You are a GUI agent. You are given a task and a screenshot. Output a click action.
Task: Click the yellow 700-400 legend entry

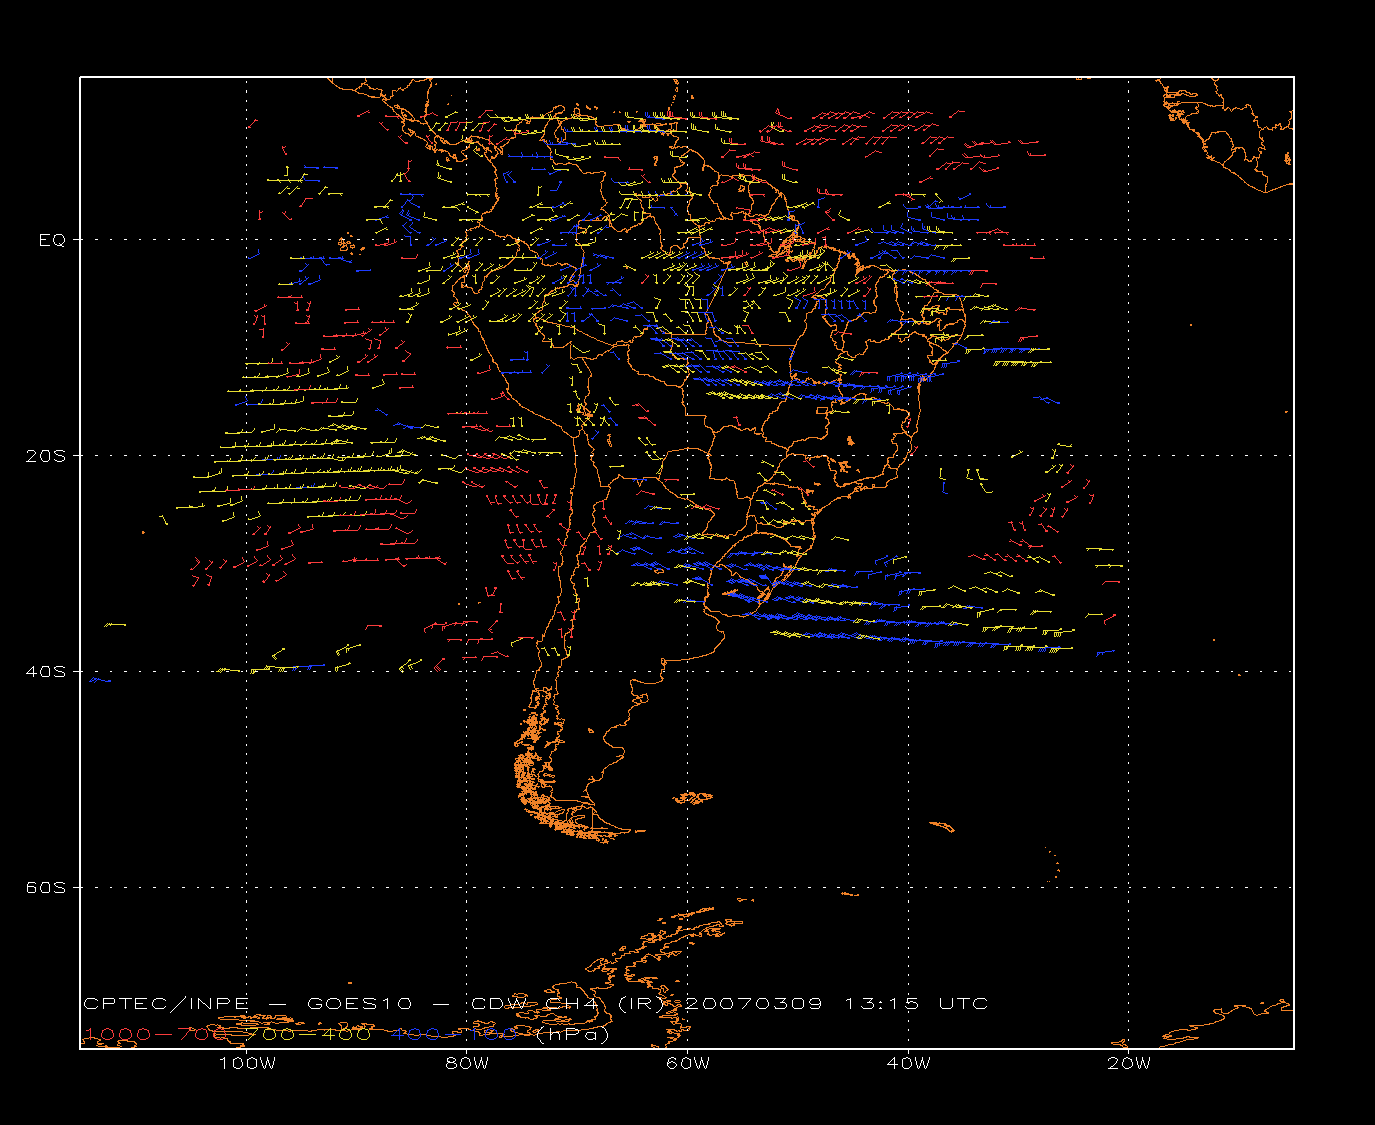coord(309,1034)
